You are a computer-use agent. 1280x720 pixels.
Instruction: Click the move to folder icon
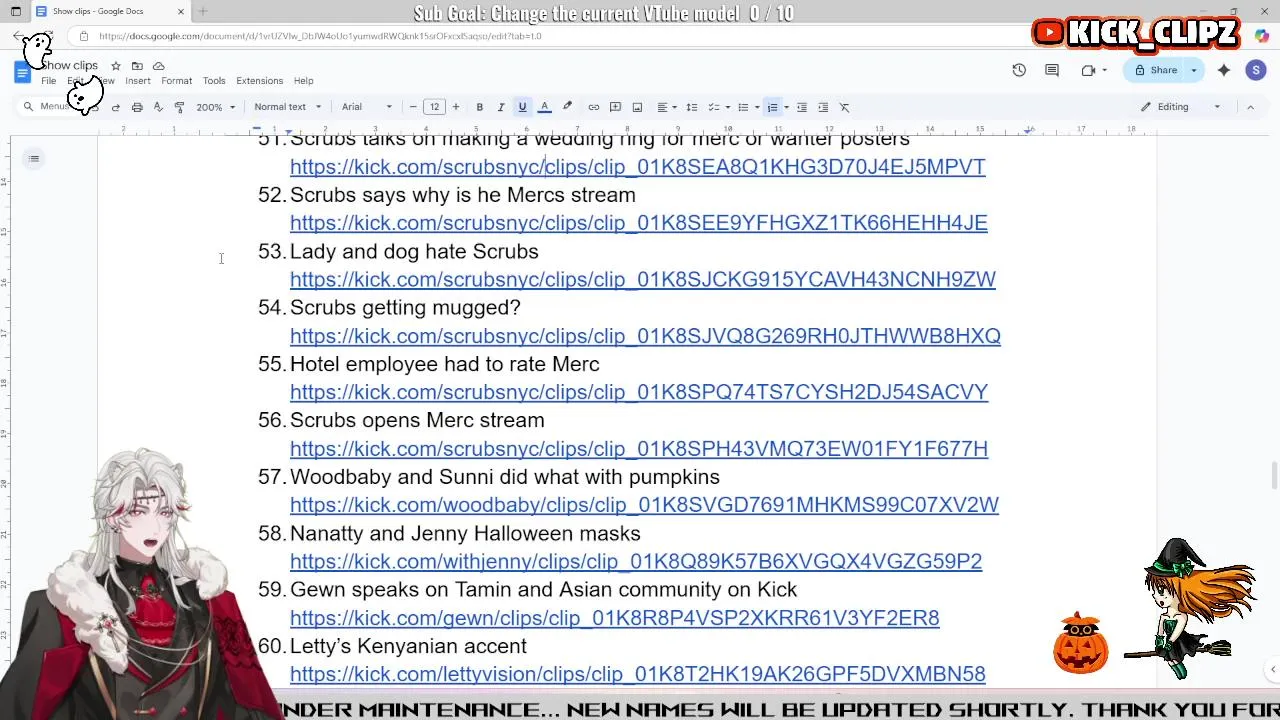pyautogui.click(x=137, y=66)
